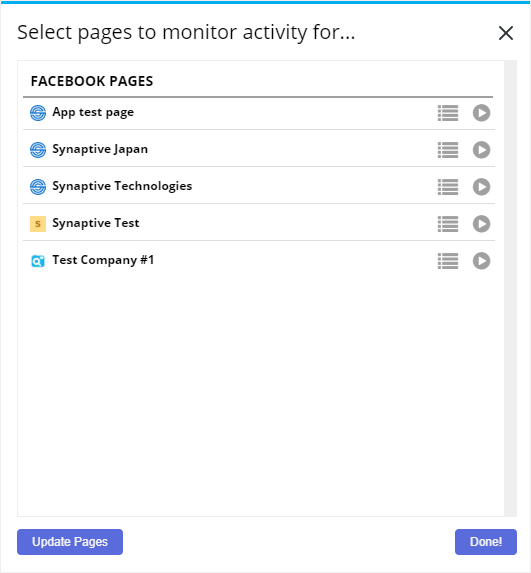Click the list icon for App test page
Viewport: 531px width, 573px height.
click(448, 113)
